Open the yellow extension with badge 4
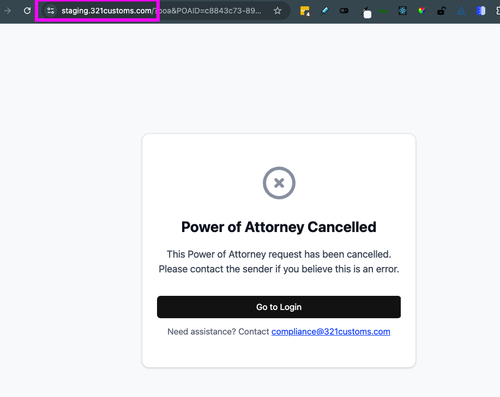 [305, 11]
